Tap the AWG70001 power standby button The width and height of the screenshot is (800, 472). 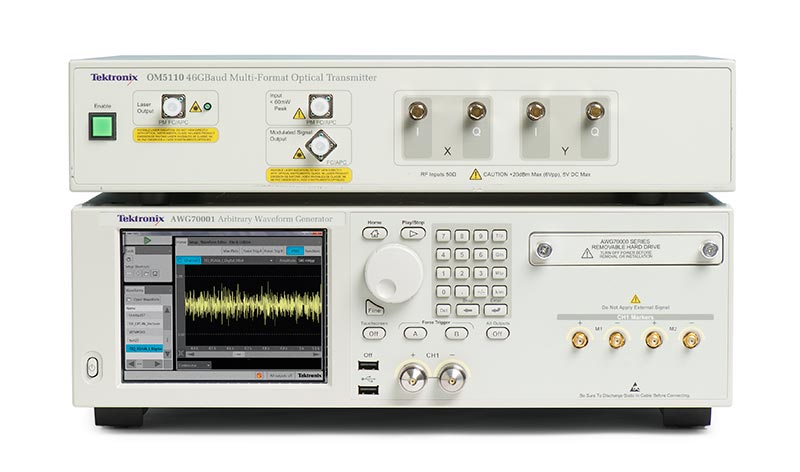(x=92, y=367)
